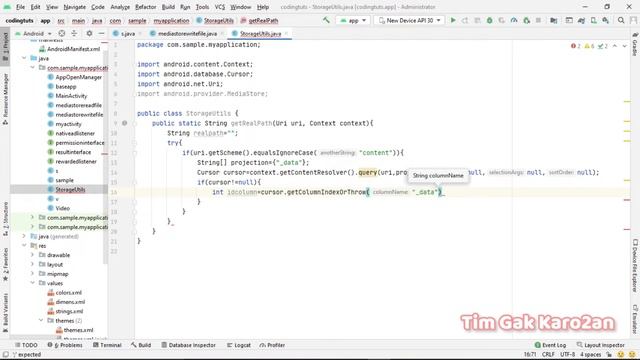
Task: Toggle the Device File Explorer sidebar tab
Action: coord(635,266)
